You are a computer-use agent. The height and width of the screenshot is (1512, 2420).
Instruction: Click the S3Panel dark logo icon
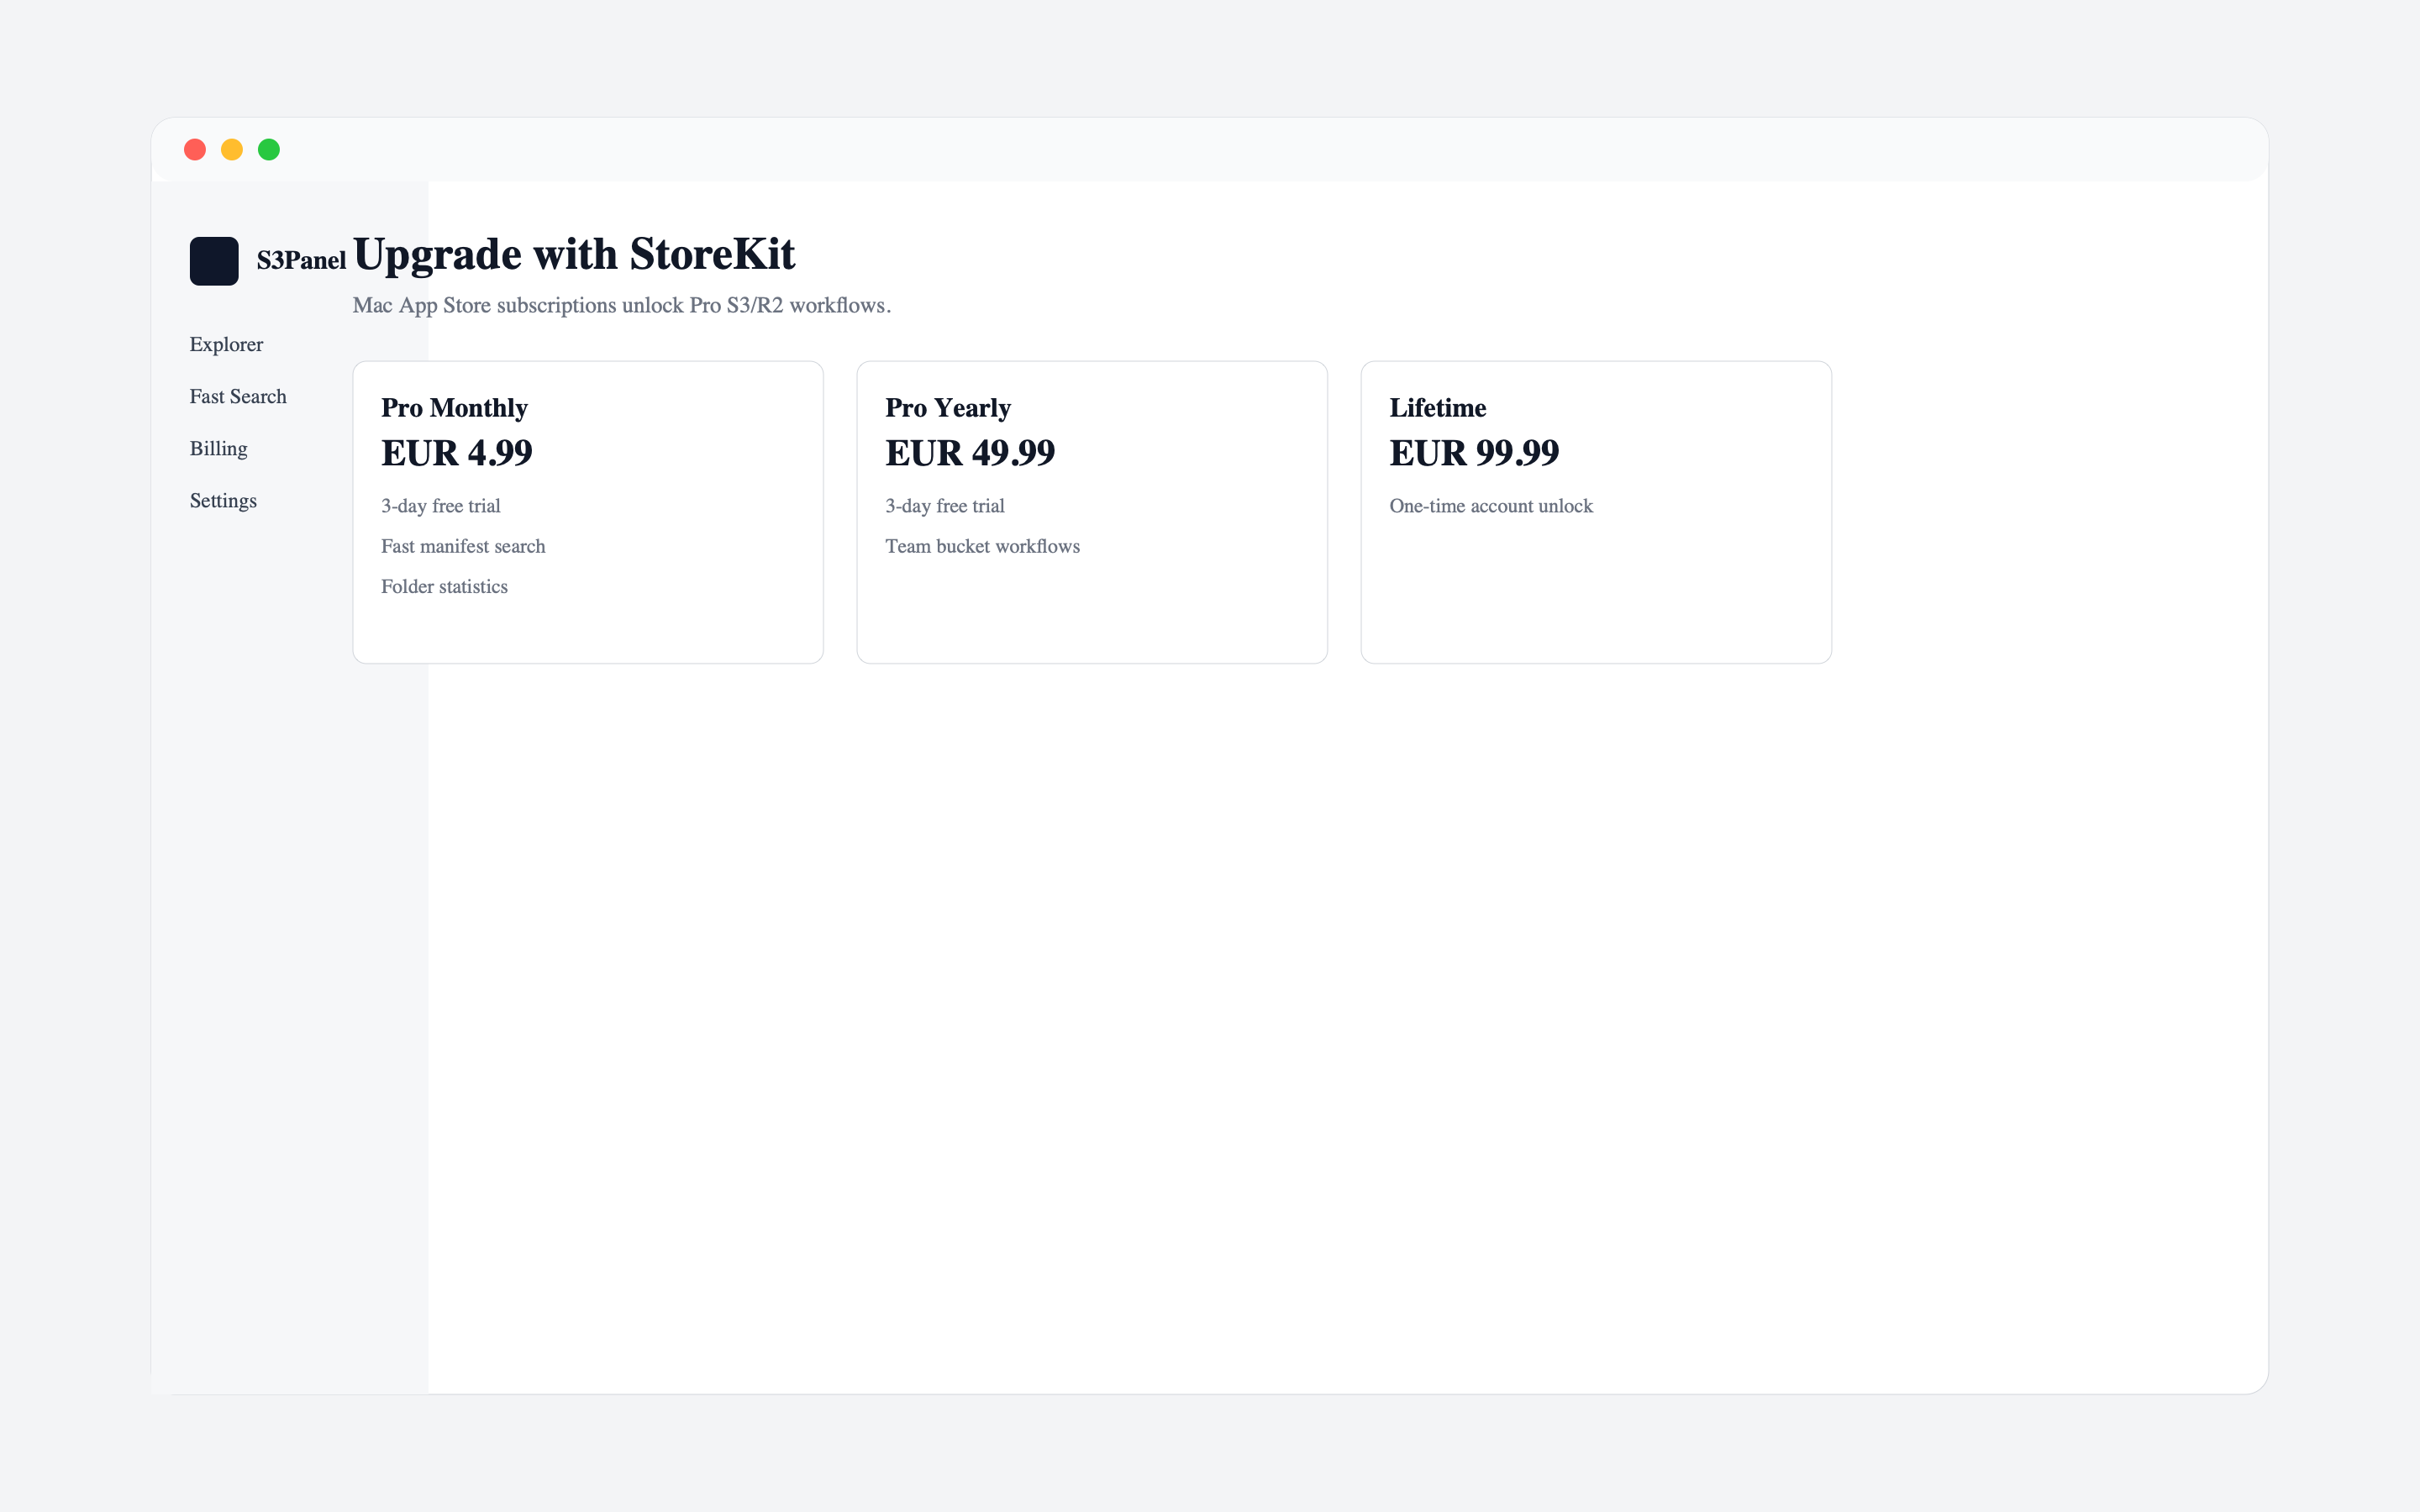[x=214, y=261]
